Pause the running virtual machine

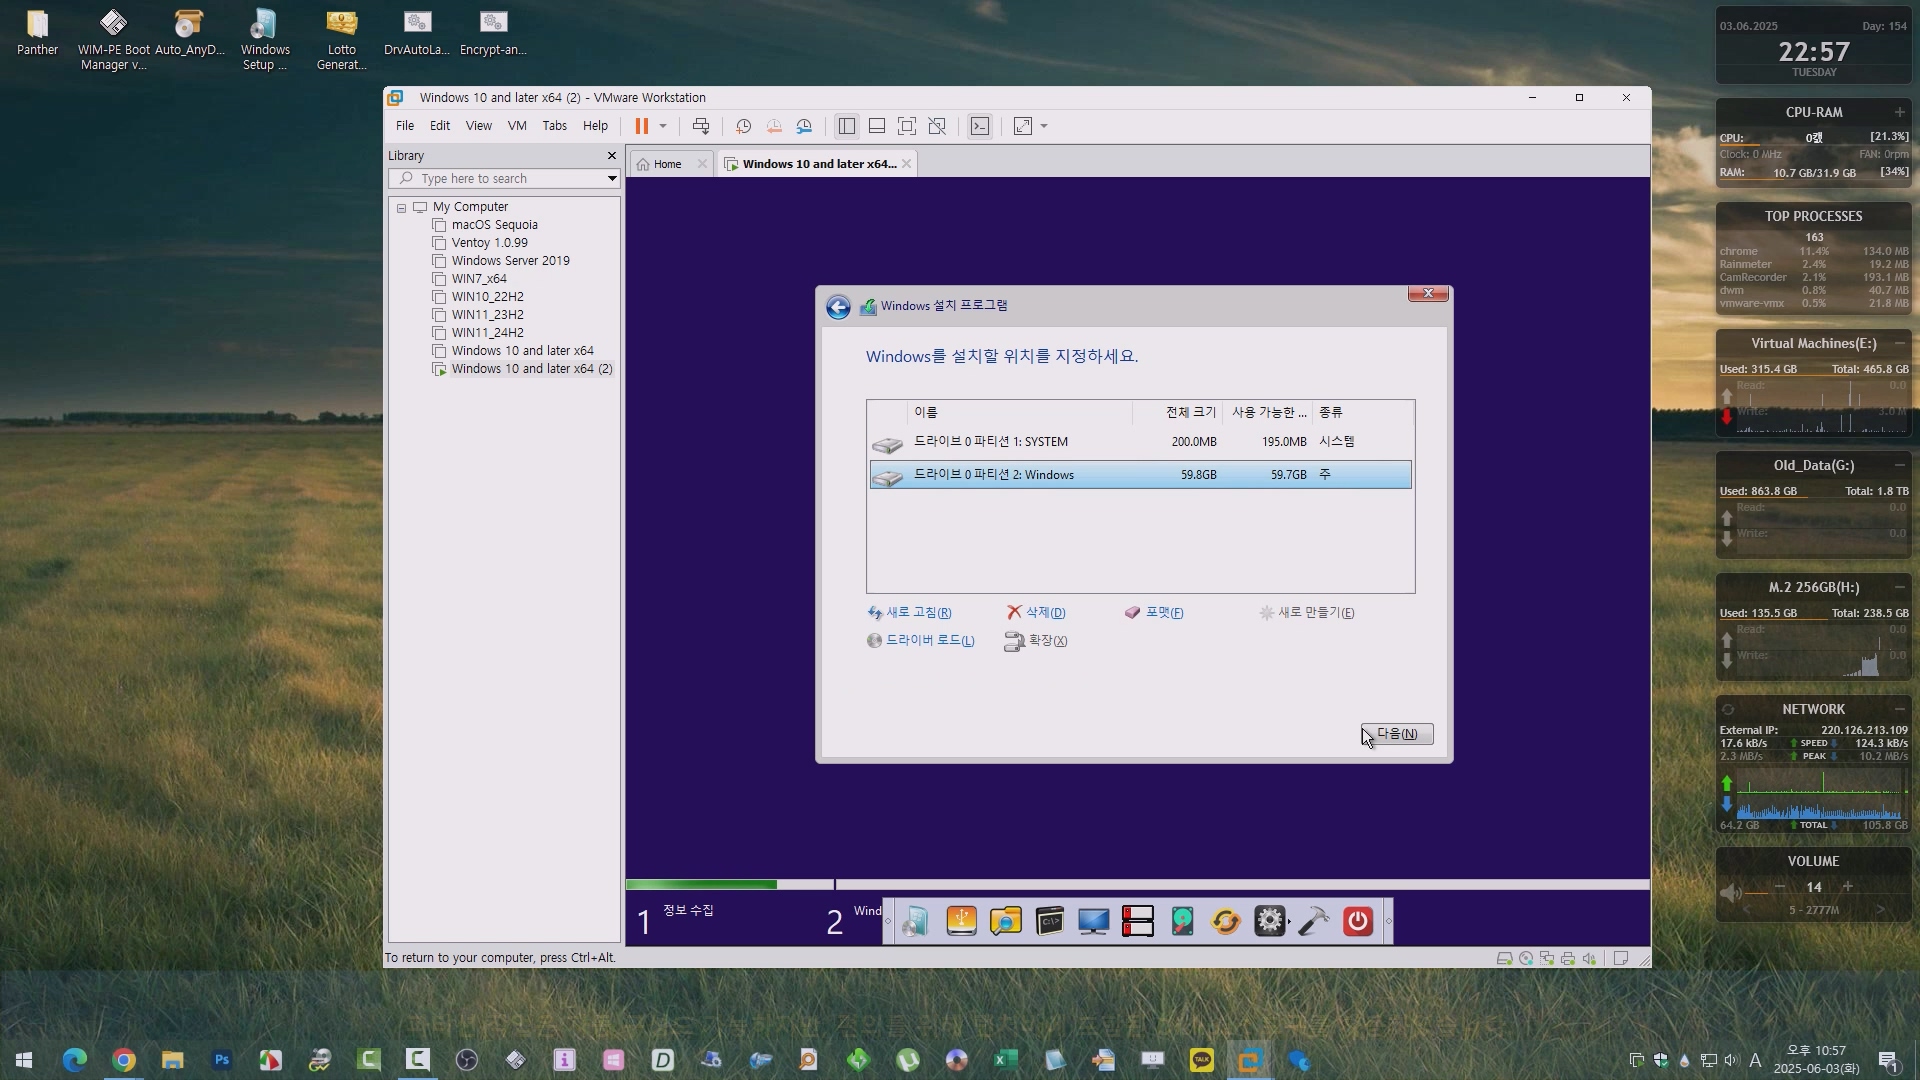click(x=641, y=126)
